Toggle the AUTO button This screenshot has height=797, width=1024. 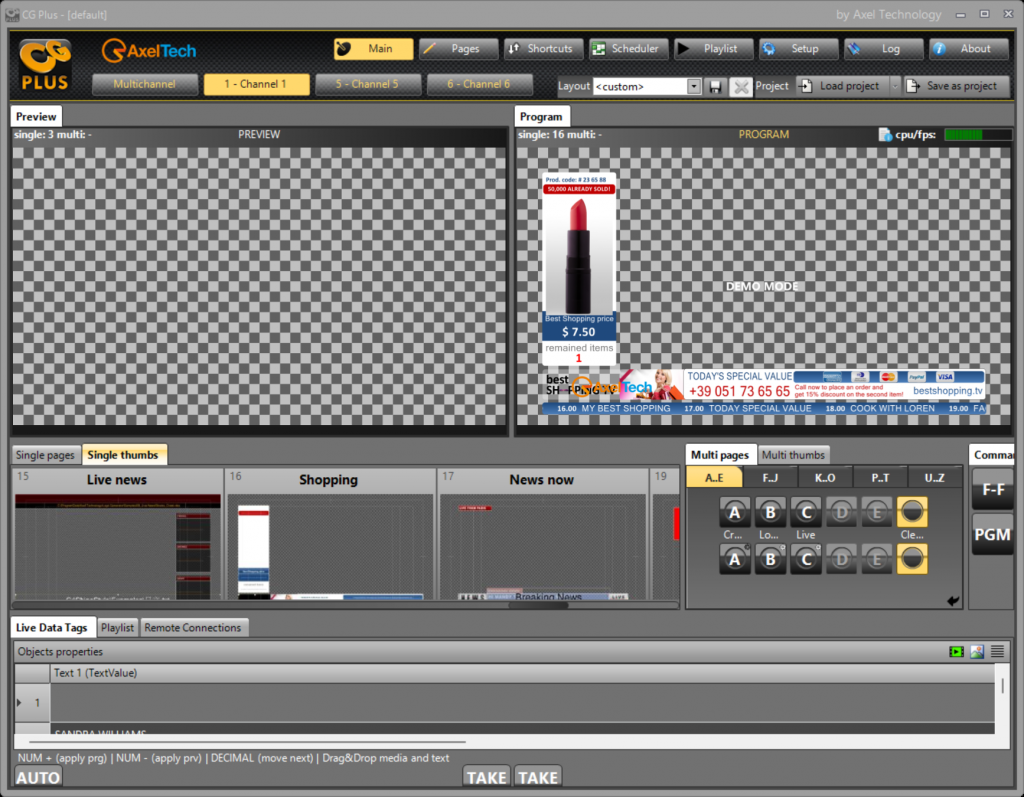[x=39, y=777]
